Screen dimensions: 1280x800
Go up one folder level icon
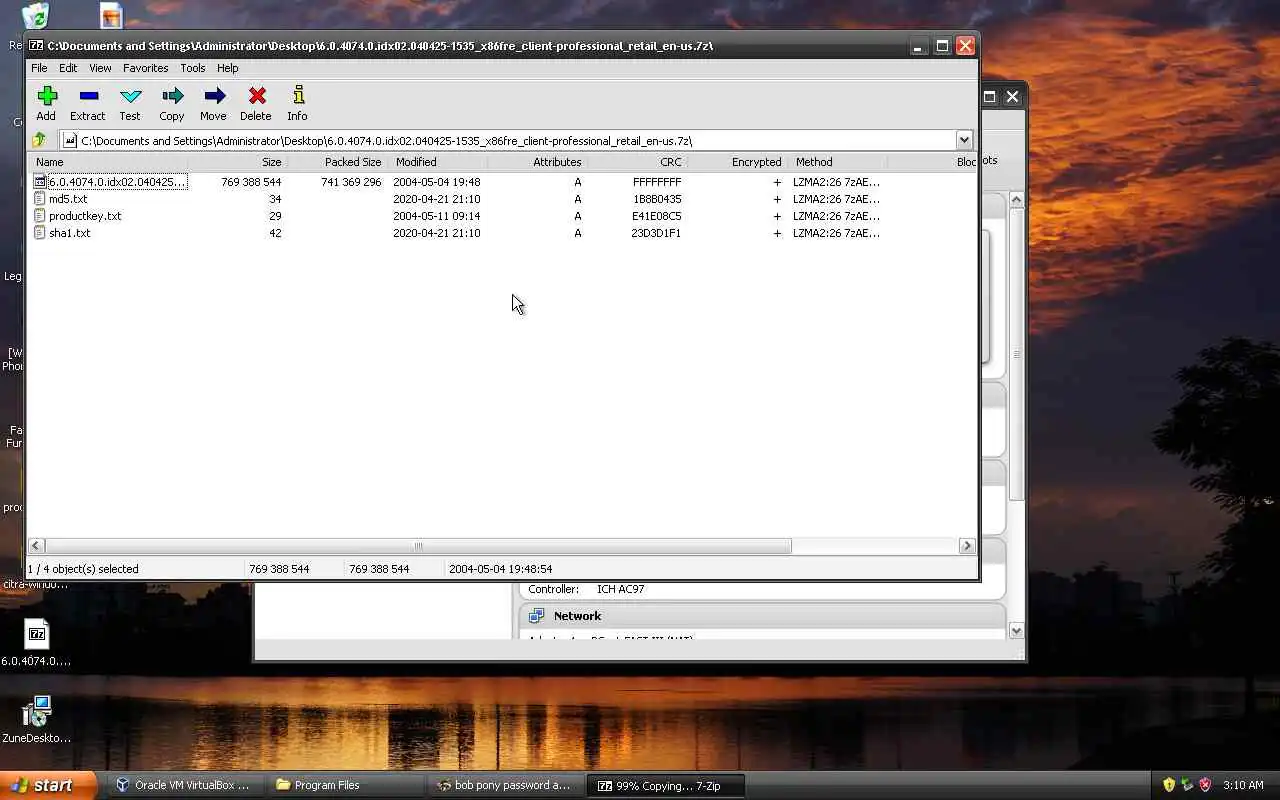pyautogui.click(x=39, y=140)
